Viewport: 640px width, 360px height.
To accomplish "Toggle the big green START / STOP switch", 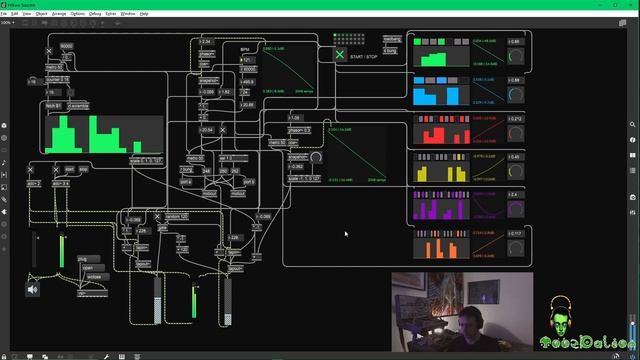I will pyautogui.click(x=339, y=54).
